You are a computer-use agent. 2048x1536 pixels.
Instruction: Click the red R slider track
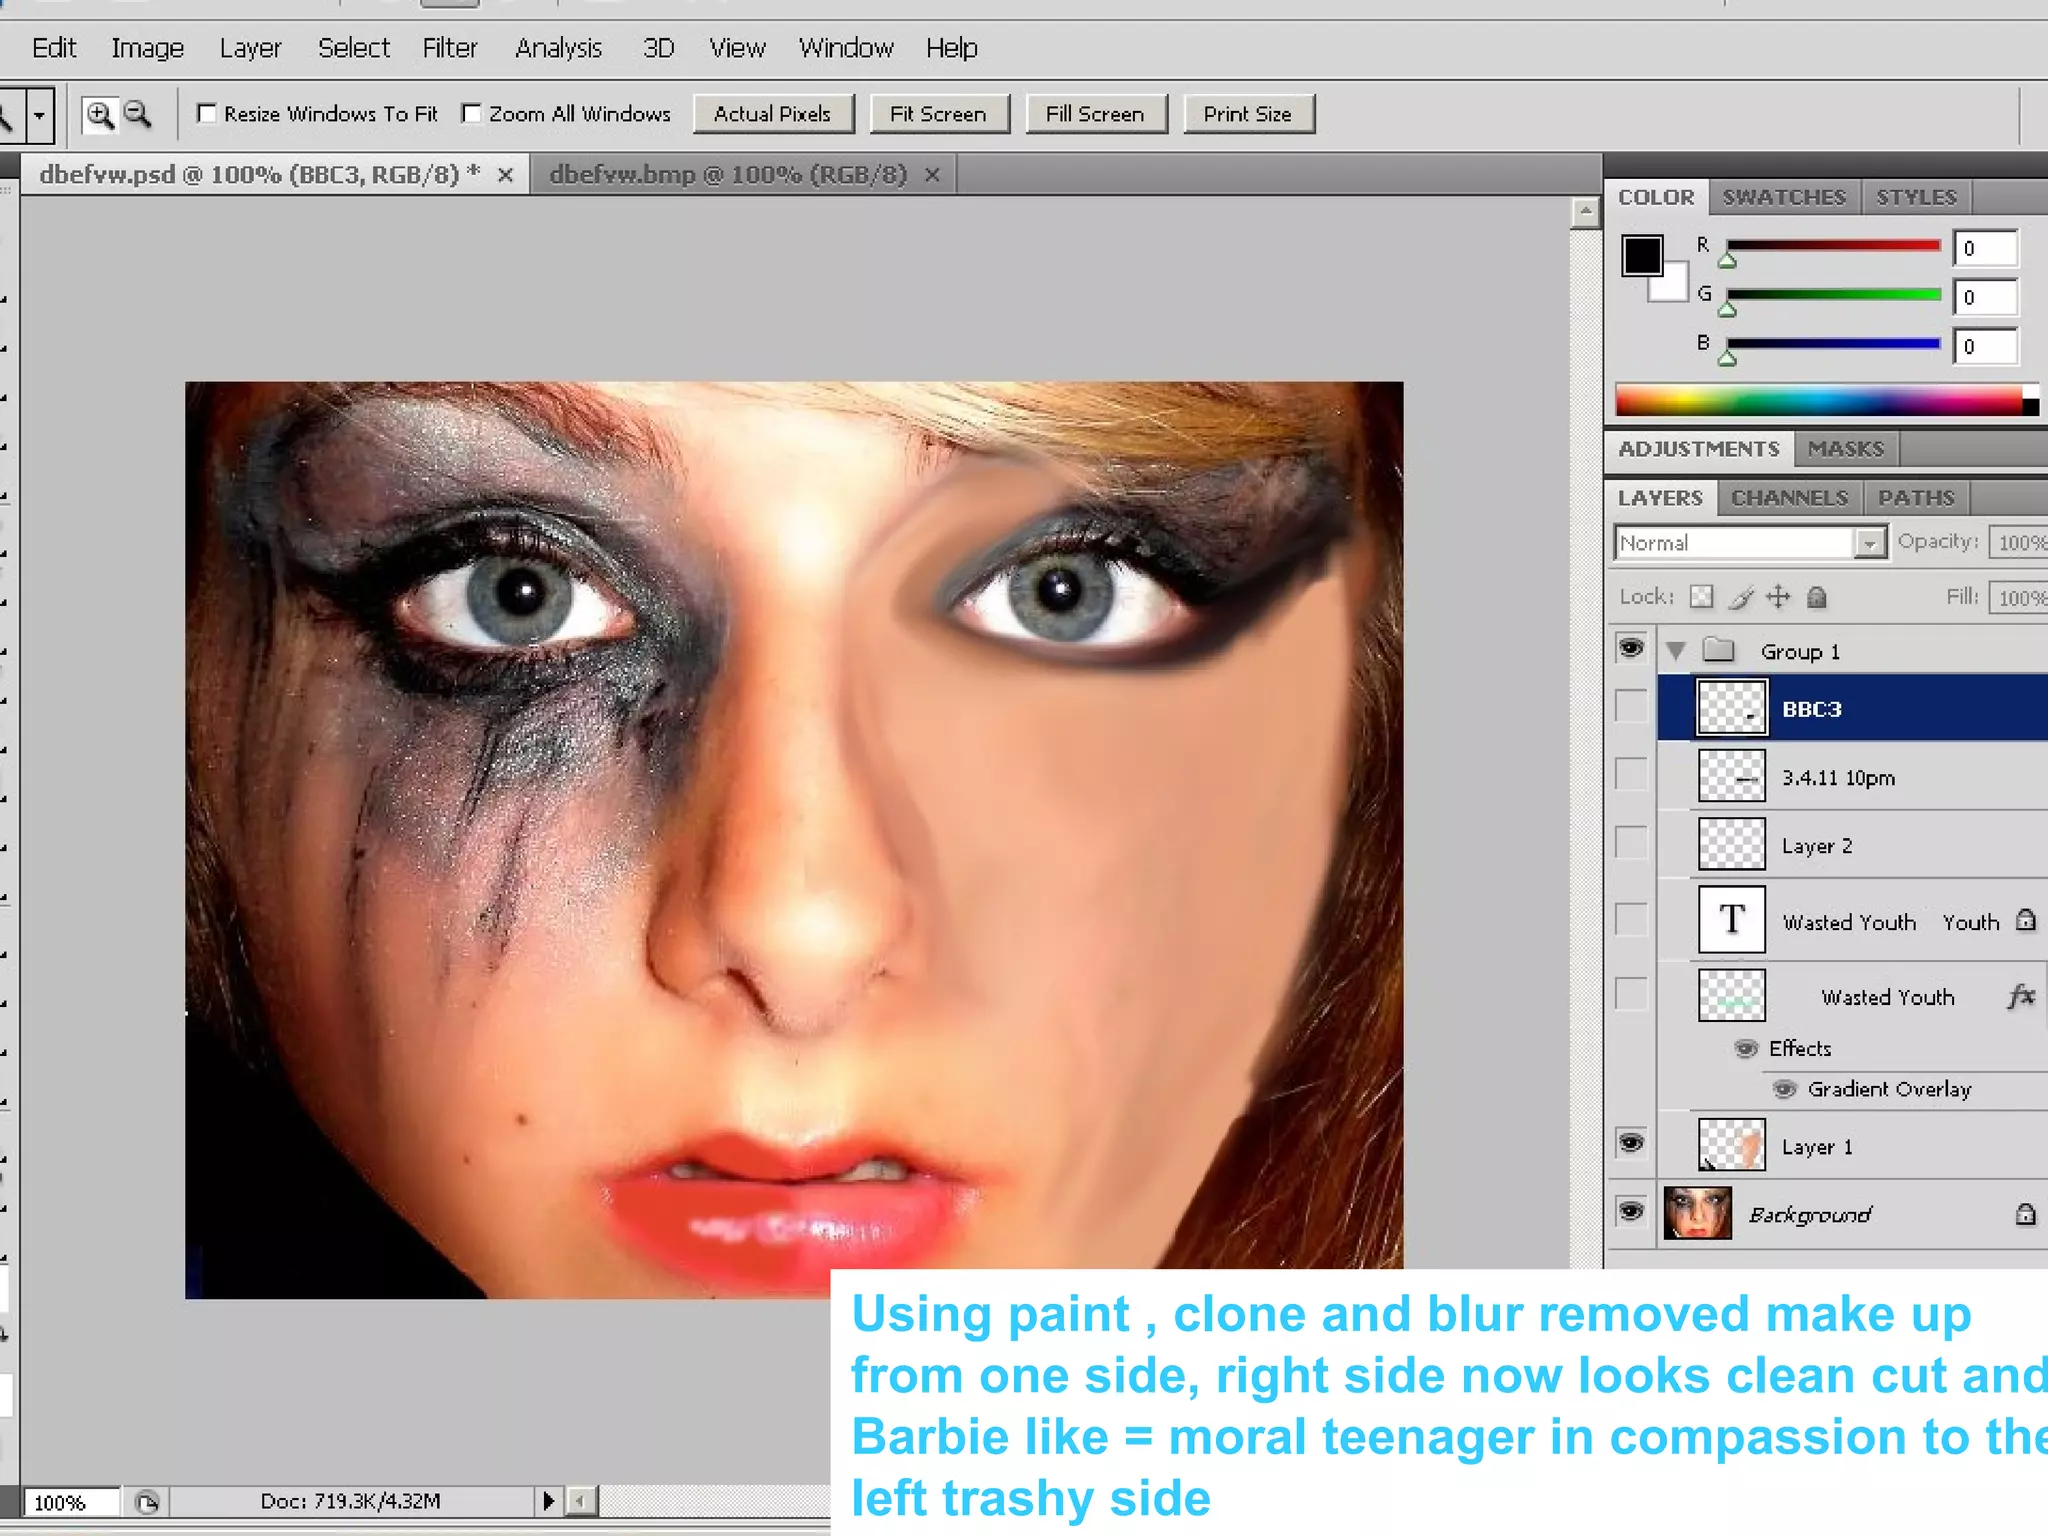tap(1833, 245)
